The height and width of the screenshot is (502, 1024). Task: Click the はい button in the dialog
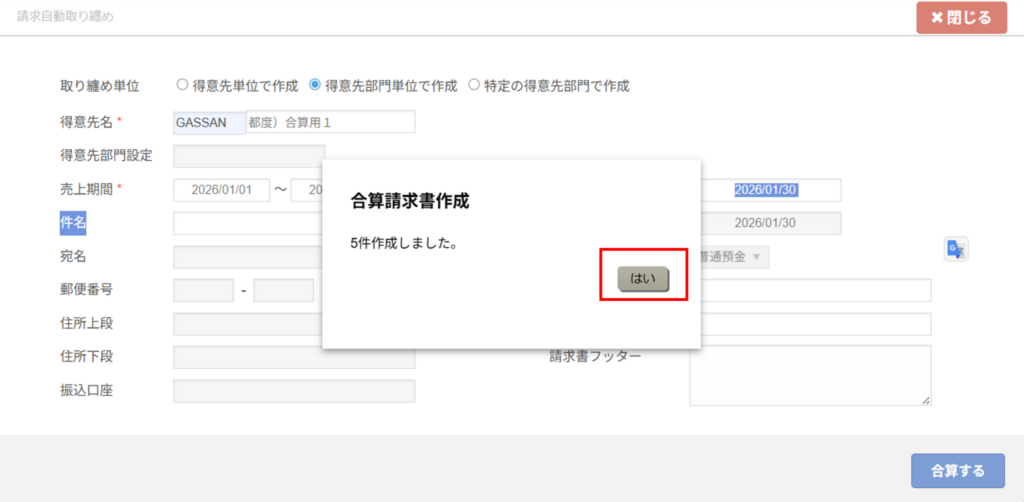coord(643,279)
